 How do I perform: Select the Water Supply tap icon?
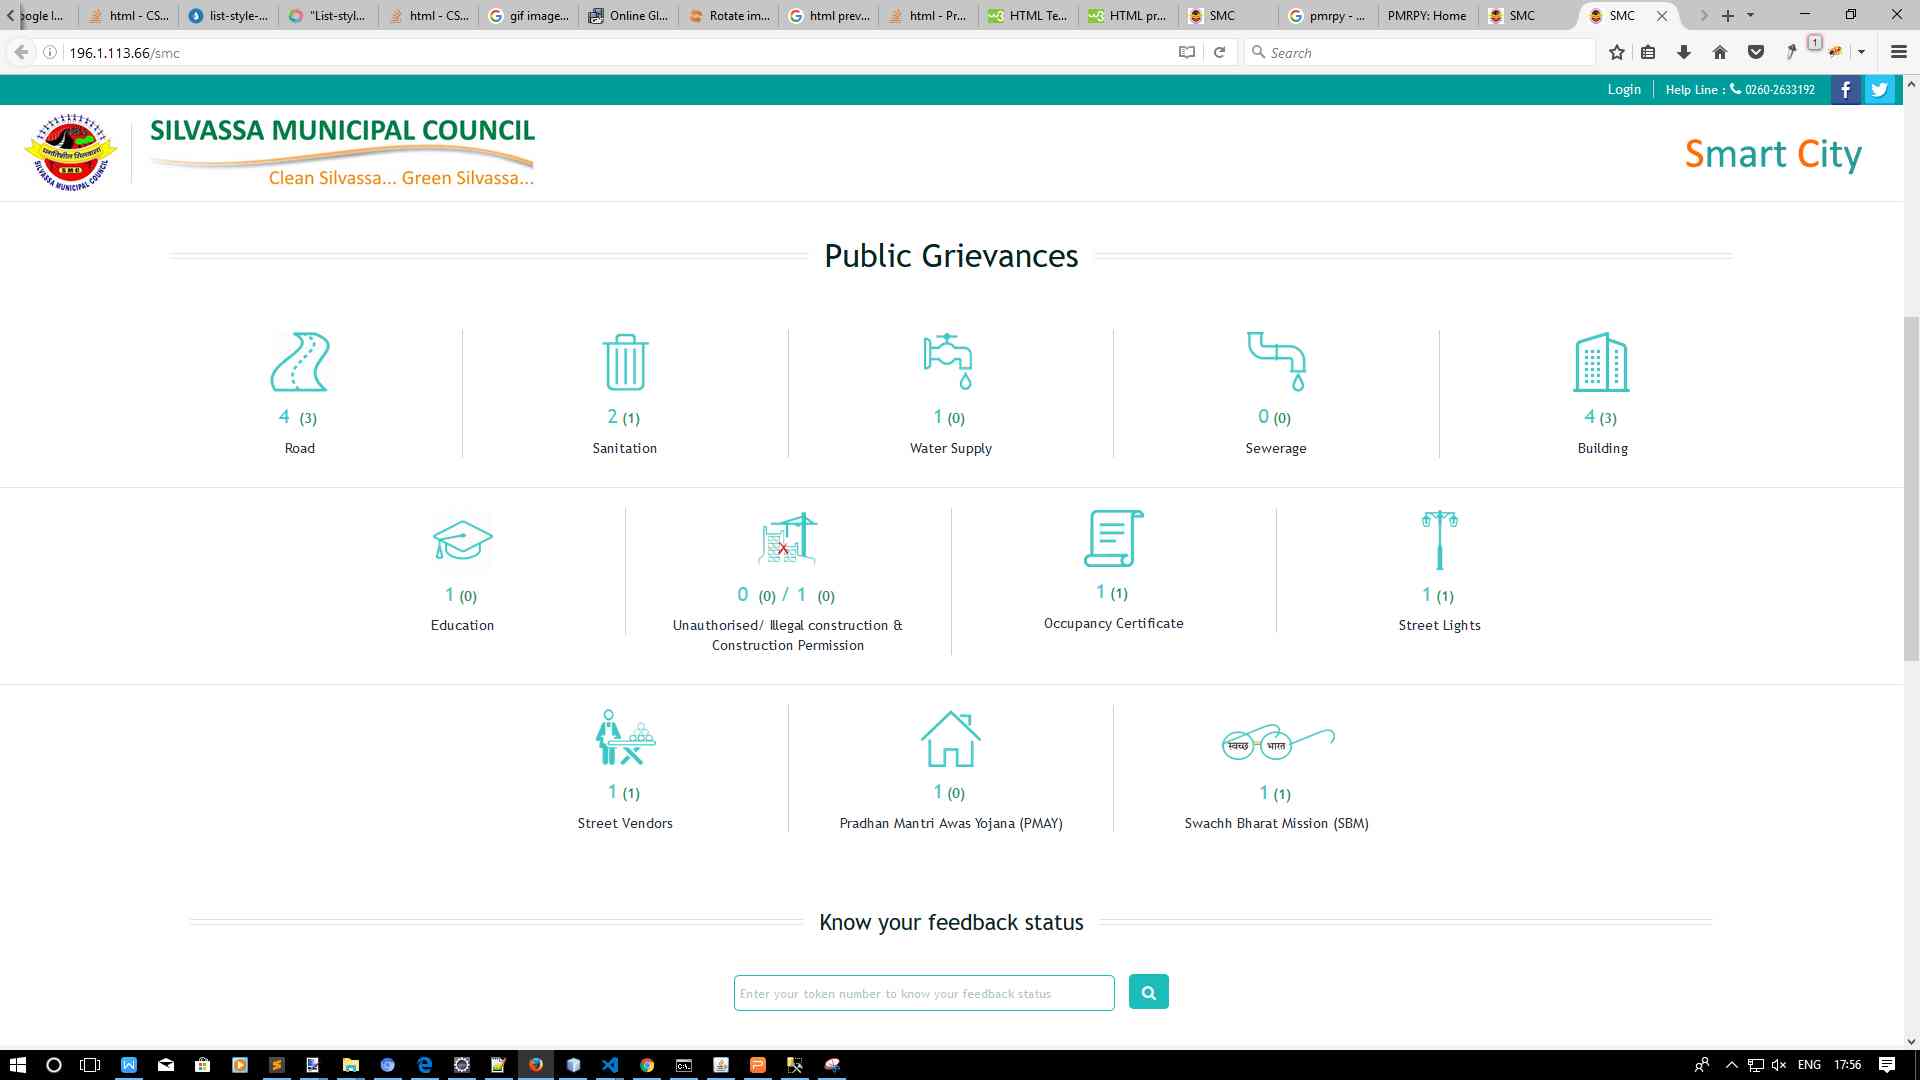coord(949,361)
